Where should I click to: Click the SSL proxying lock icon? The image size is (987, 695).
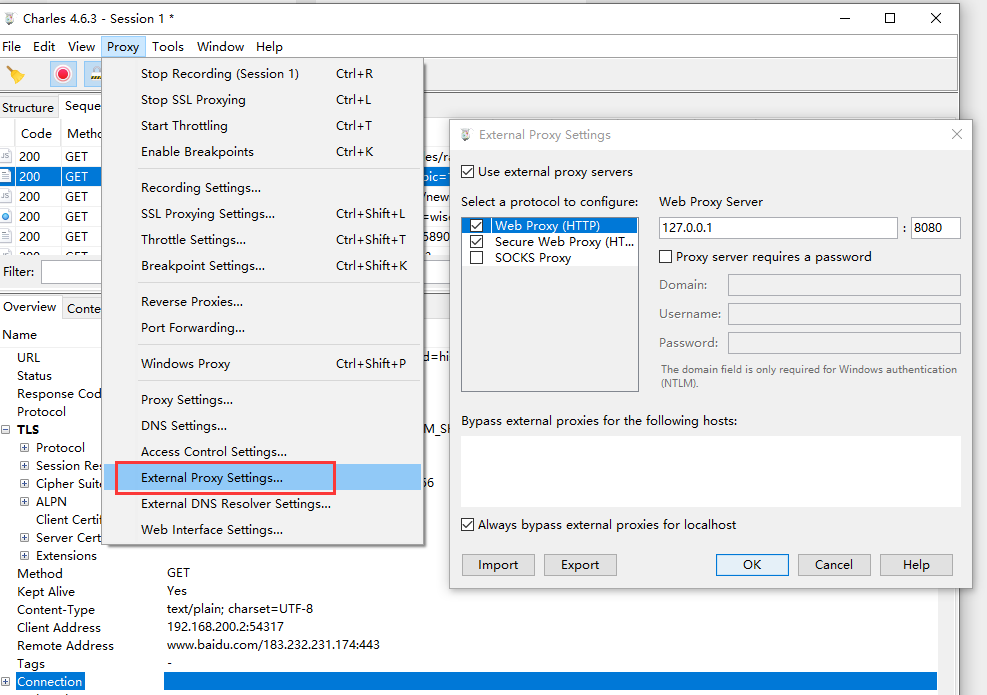[x=94, y=74]
